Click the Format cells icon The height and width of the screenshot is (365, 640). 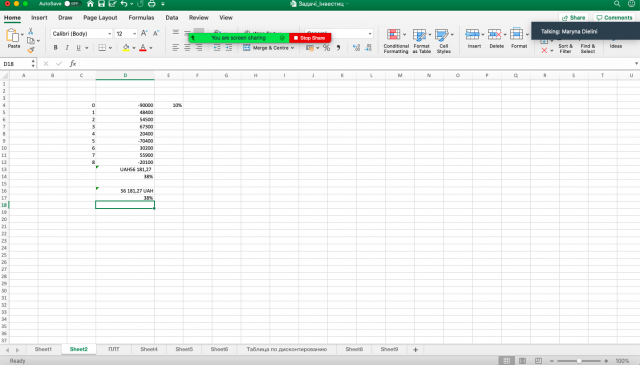pos(517,34)
